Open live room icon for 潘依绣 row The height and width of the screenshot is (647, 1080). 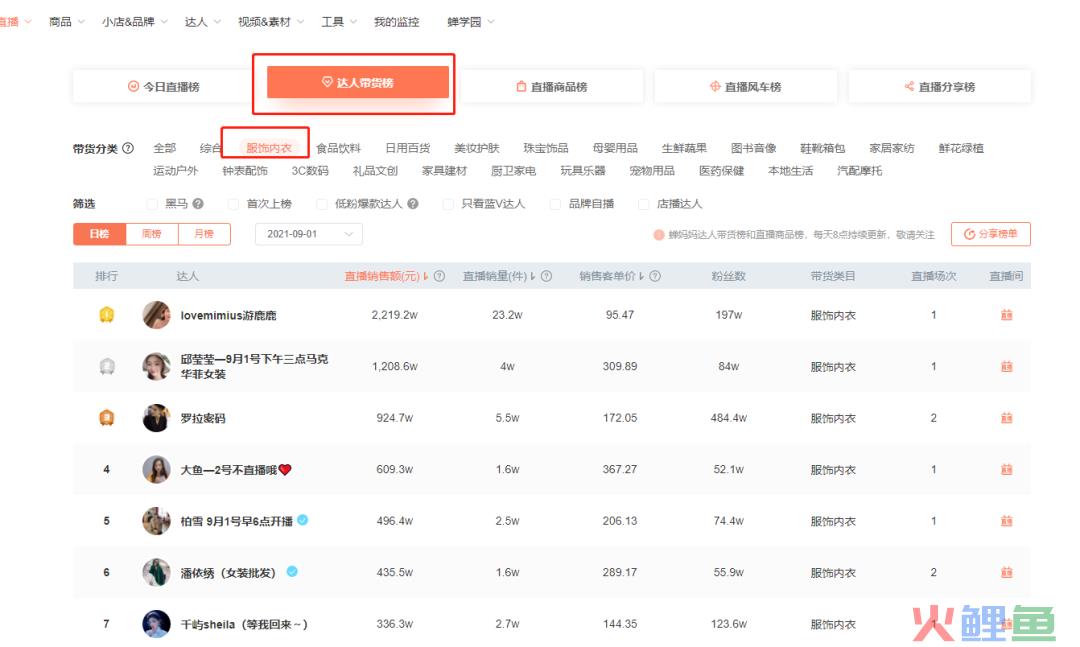[1006, 572]
